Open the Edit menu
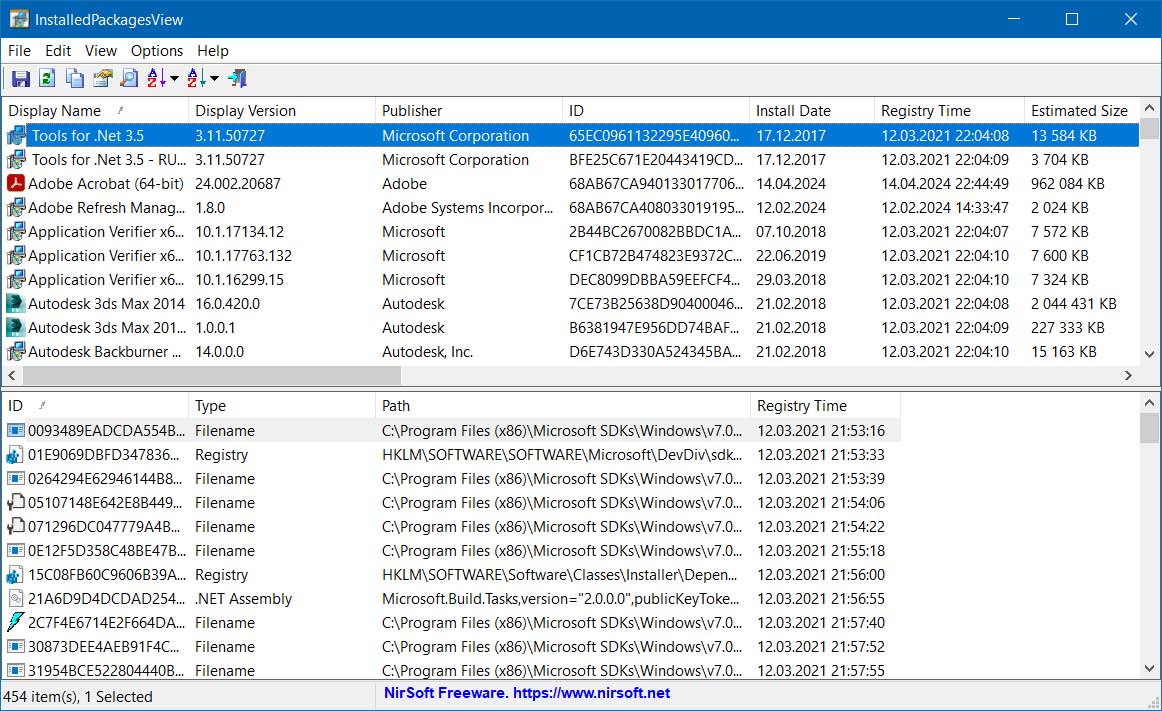The height and width of the screenshot is (711, 1162). (x=58, y=50)
